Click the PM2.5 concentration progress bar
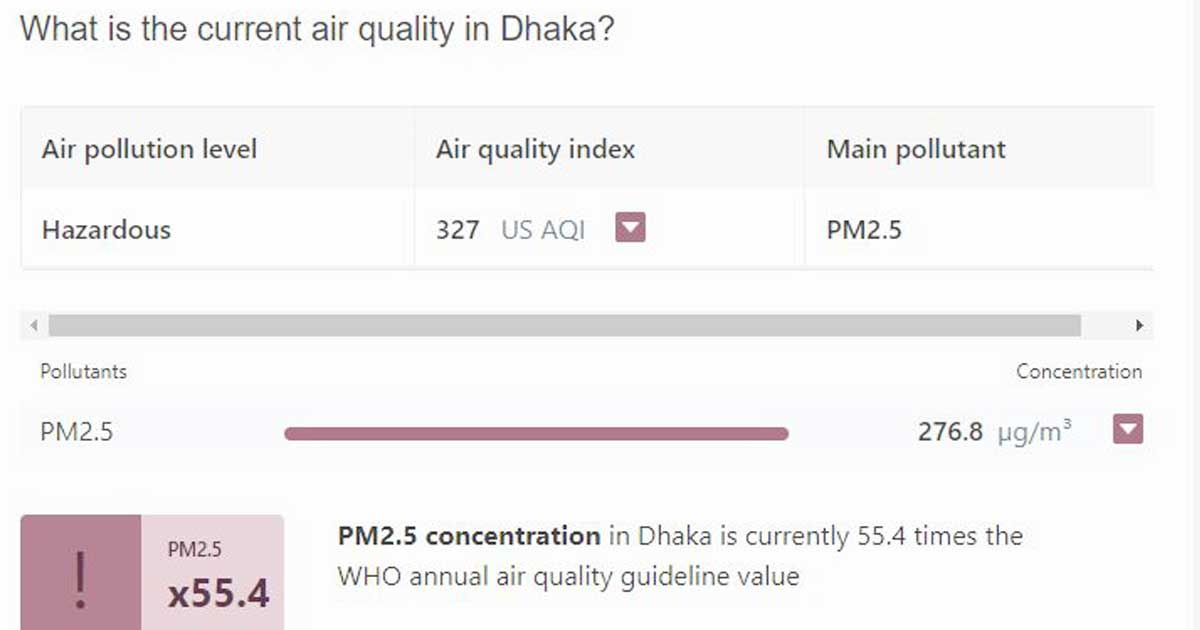 tap(537, 433)
